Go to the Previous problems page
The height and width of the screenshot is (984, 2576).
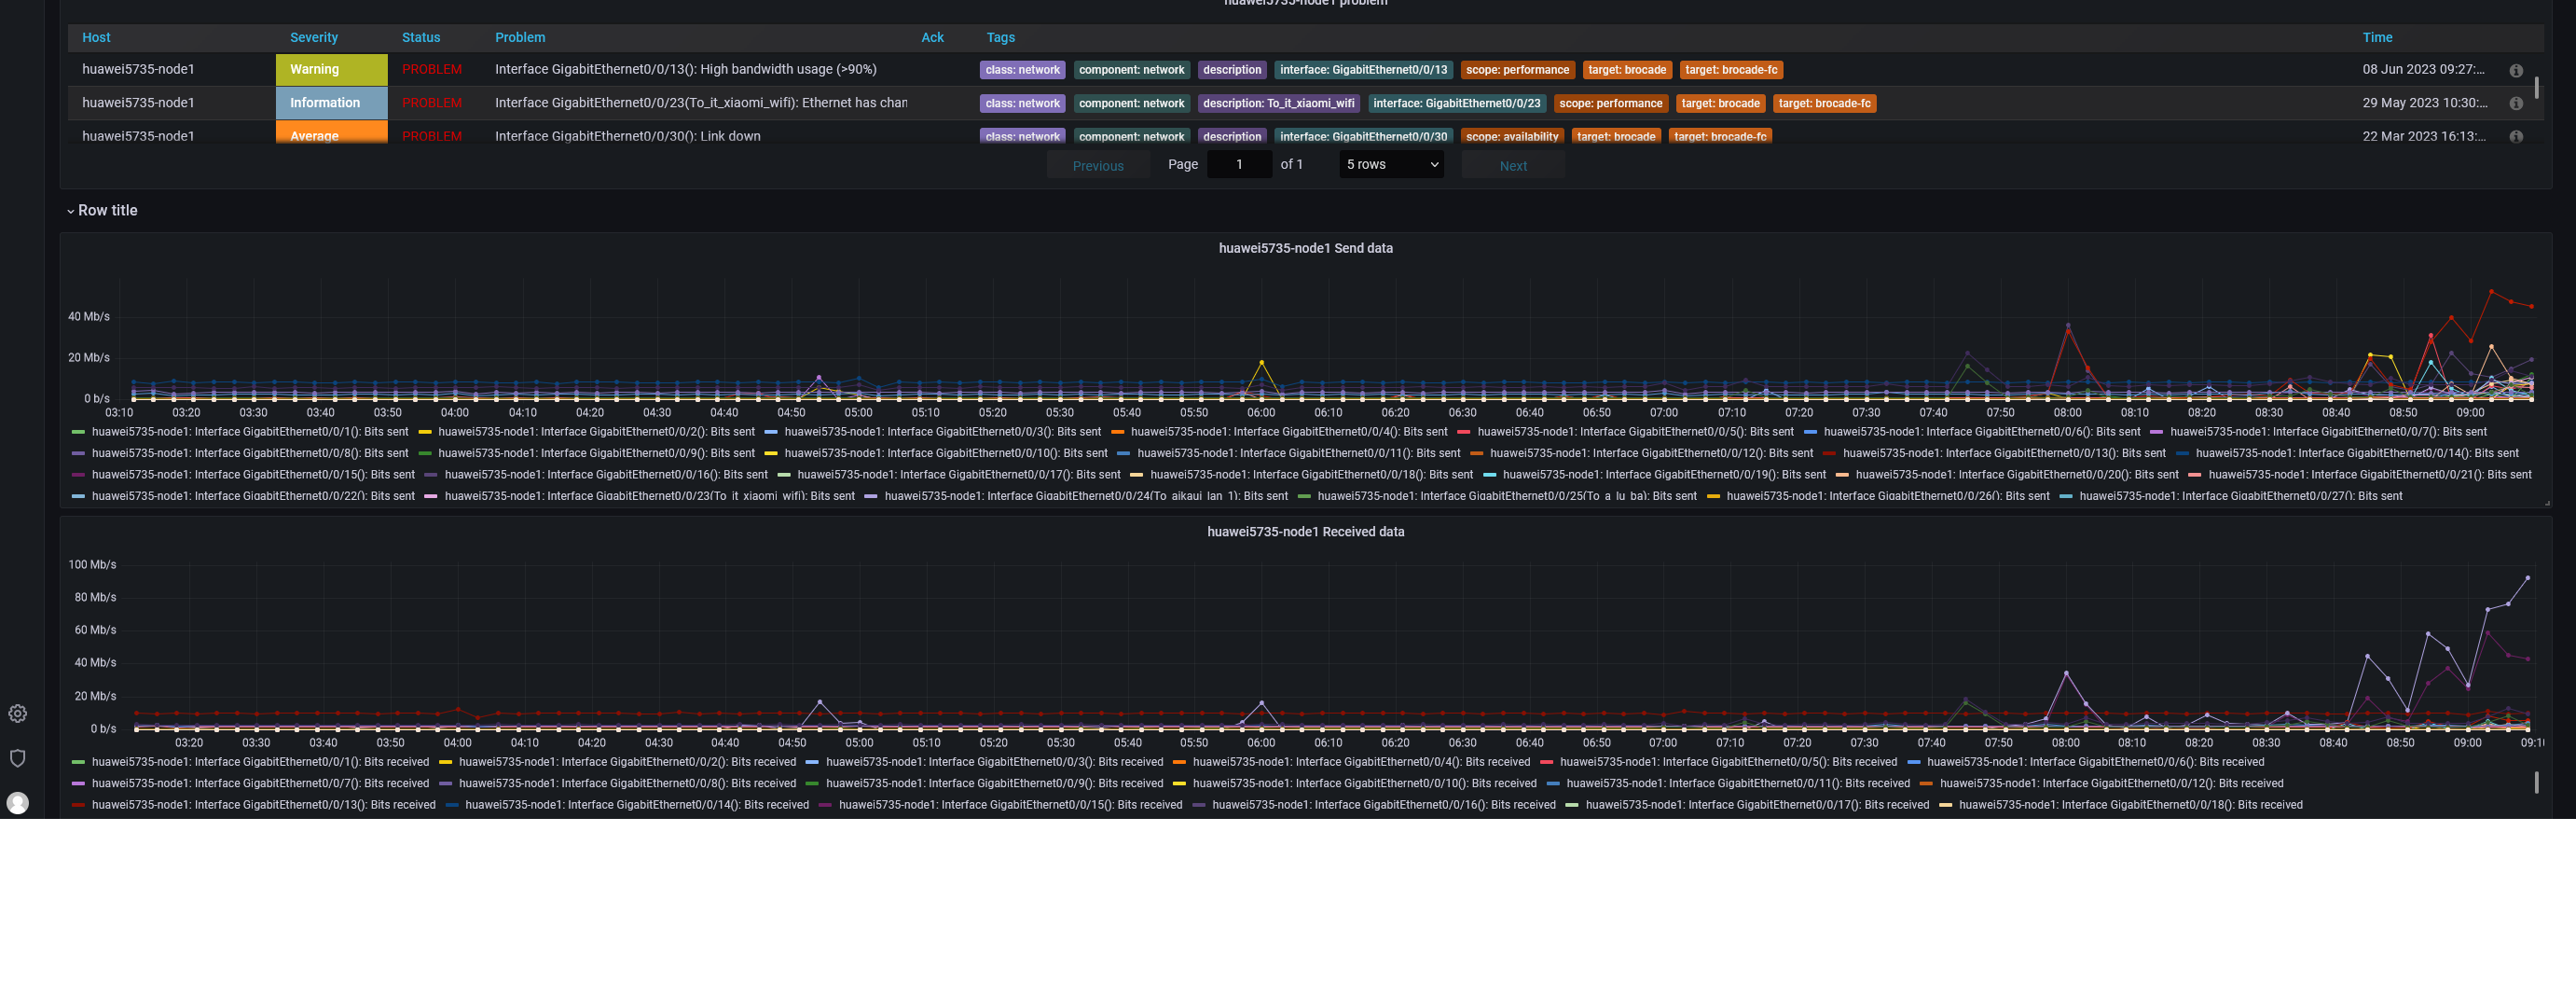[x=1098, y=165]
